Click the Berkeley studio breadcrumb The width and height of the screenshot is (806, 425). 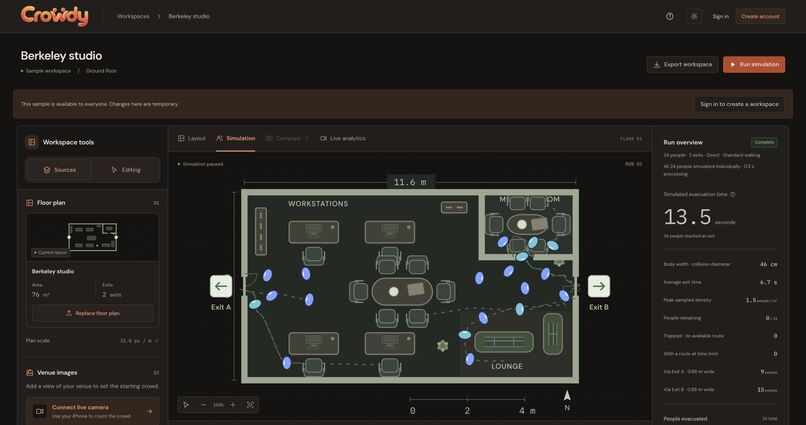189,16
